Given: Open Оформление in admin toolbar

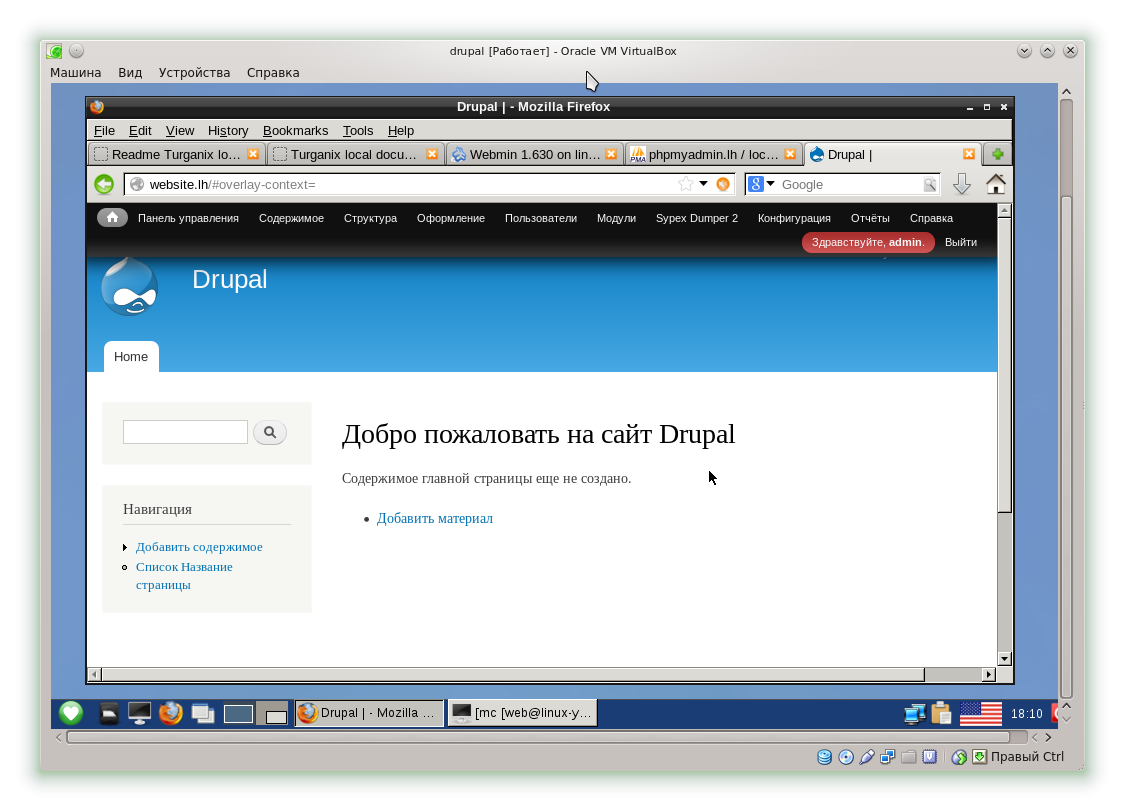Looking at the screenshot, I should click(x=451, y=218).
